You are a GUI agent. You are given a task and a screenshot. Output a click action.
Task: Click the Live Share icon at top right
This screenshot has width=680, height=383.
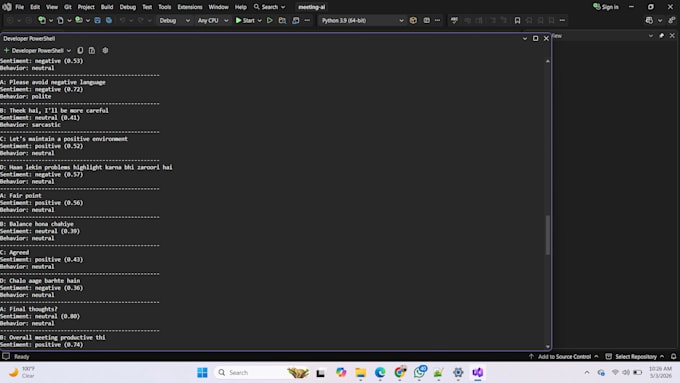pos(672,20)
